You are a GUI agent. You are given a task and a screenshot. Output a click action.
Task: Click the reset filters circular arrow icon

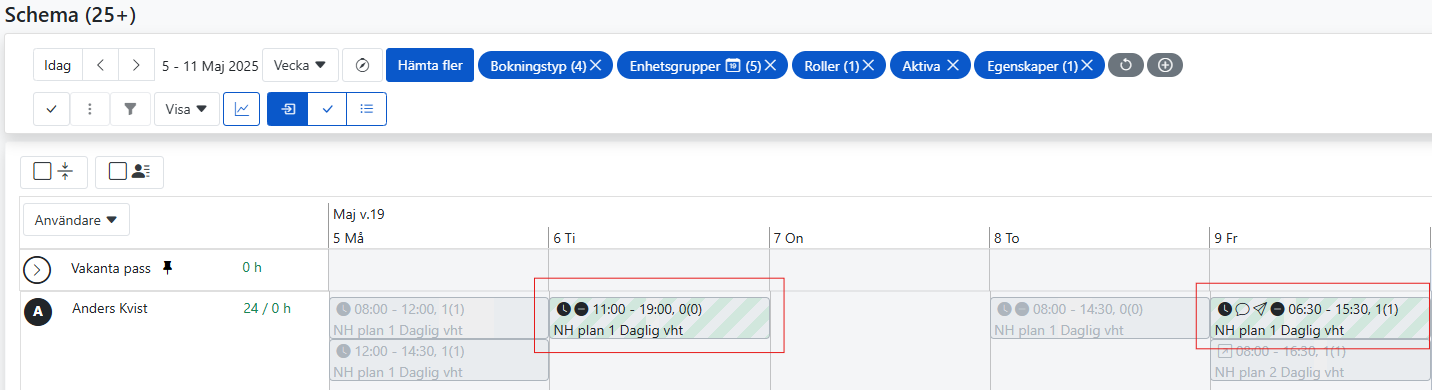point(1126,65)
